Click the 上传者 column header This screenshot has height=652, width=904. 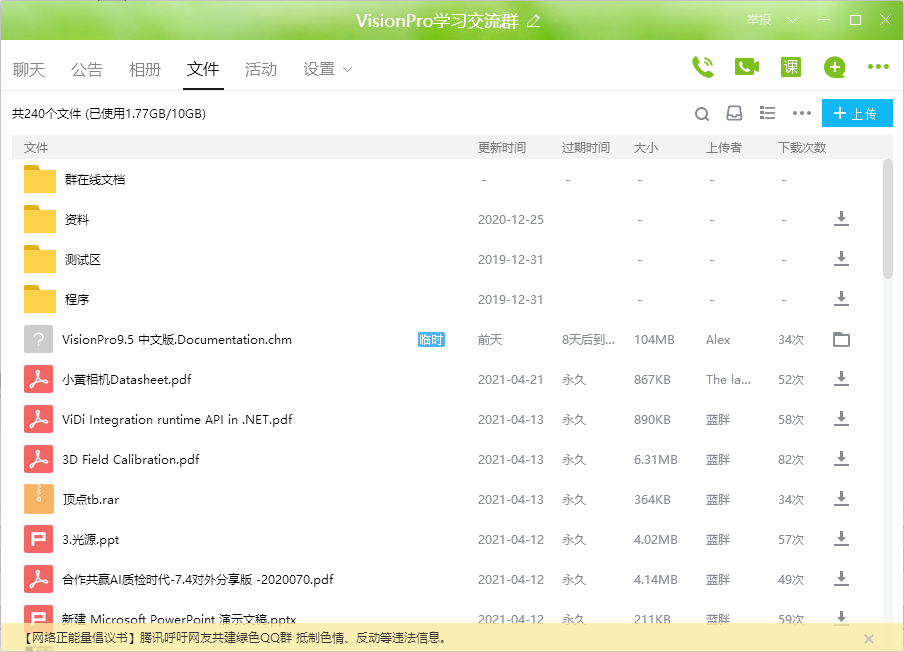(x=724, y=148)
